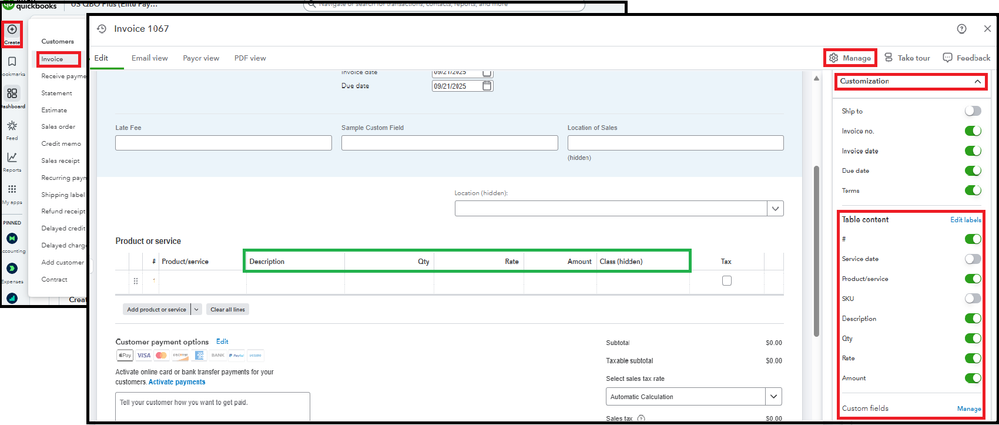Open Reports chart icon in sidebar

(12, 157)
